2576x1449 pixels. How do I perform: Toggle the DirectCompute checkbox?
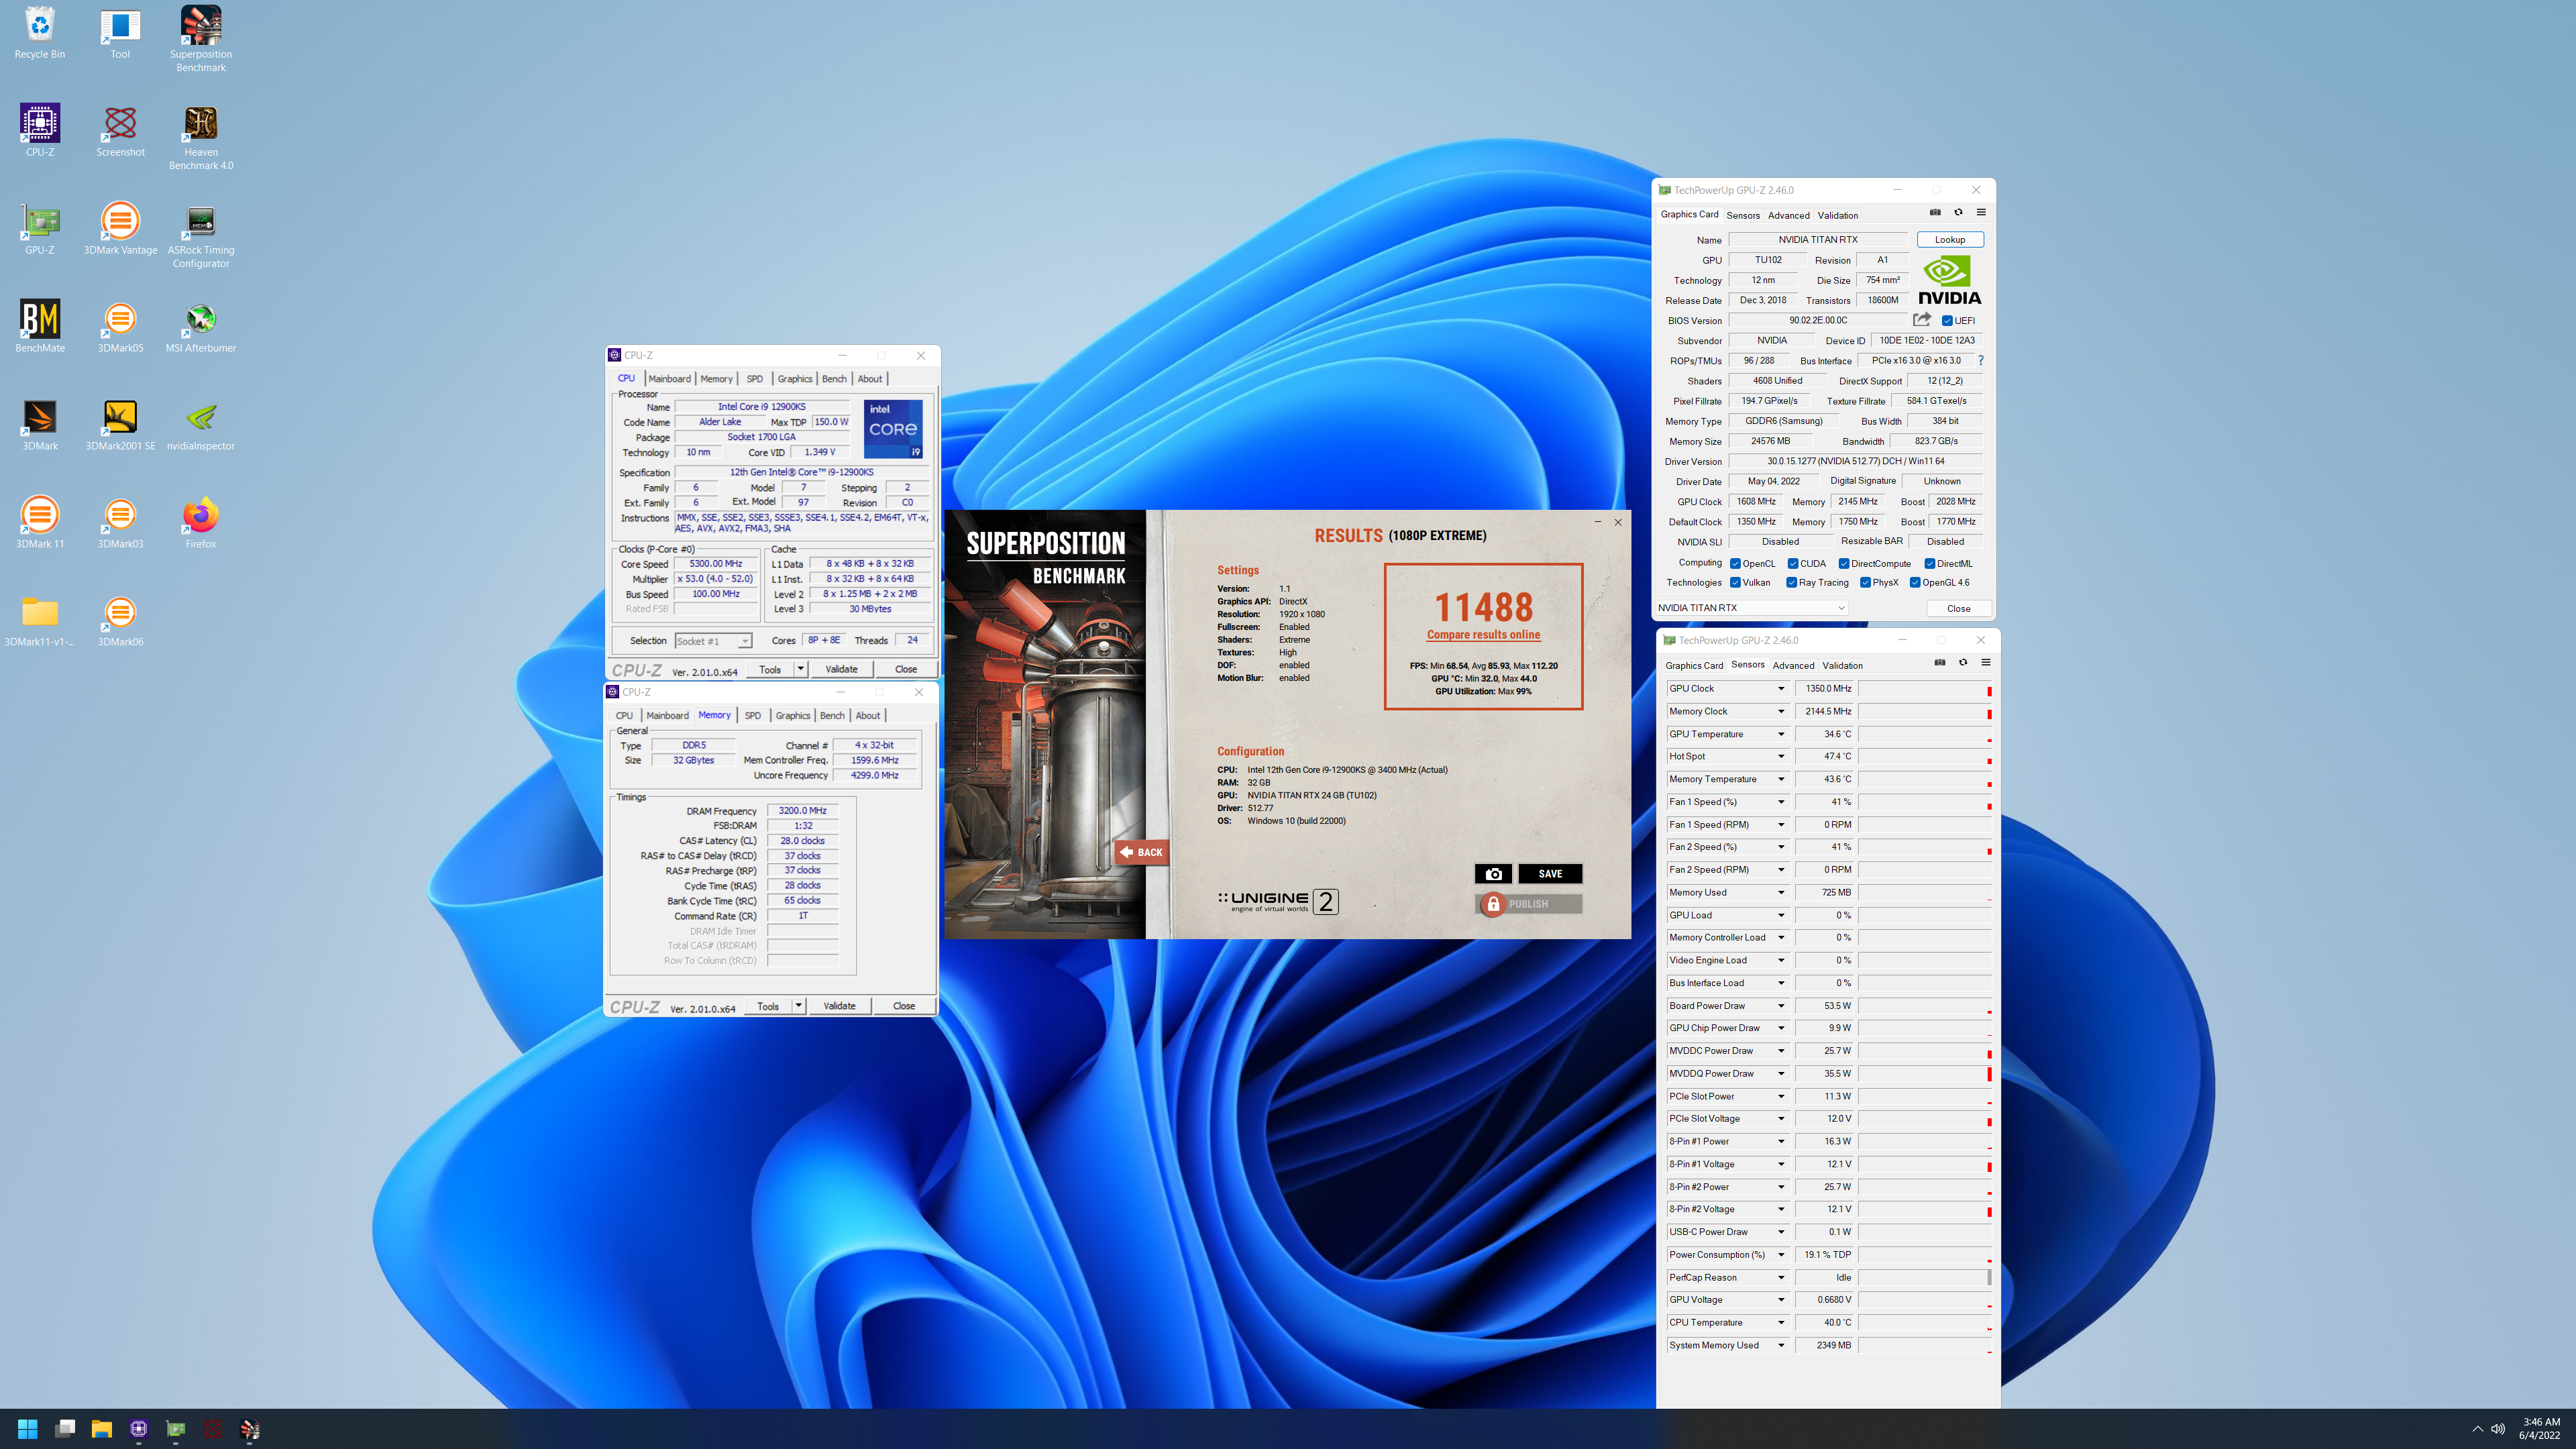1844,563
